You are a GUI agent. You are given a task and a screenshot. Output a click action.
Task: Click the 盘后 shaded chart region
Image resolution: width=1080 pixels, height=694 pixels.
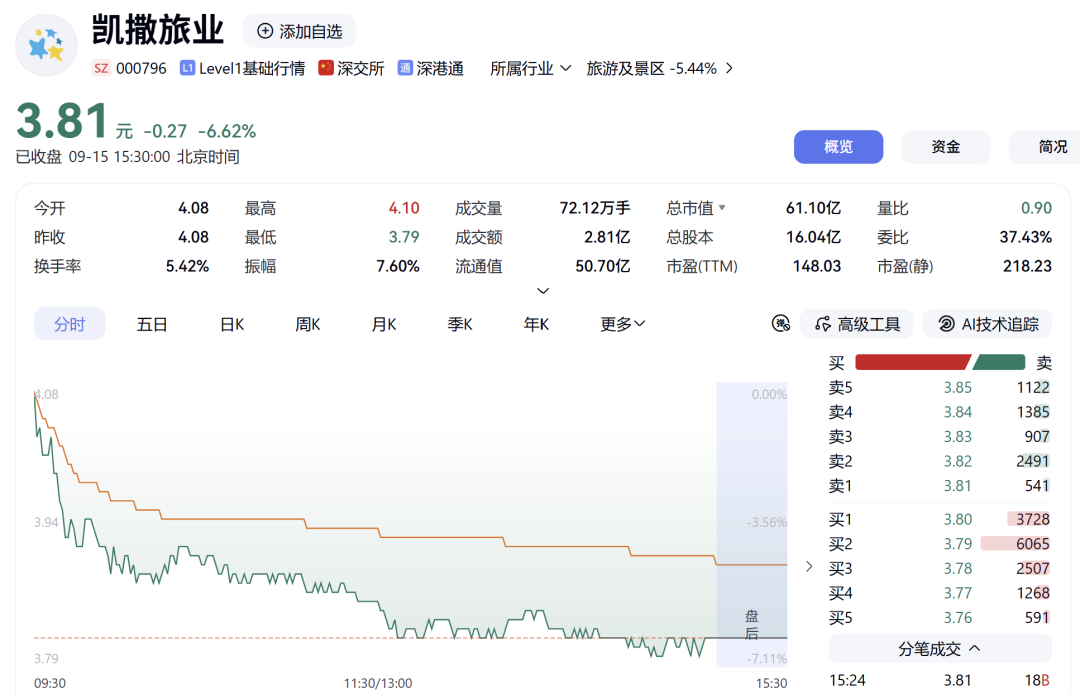tap(751, 525)
